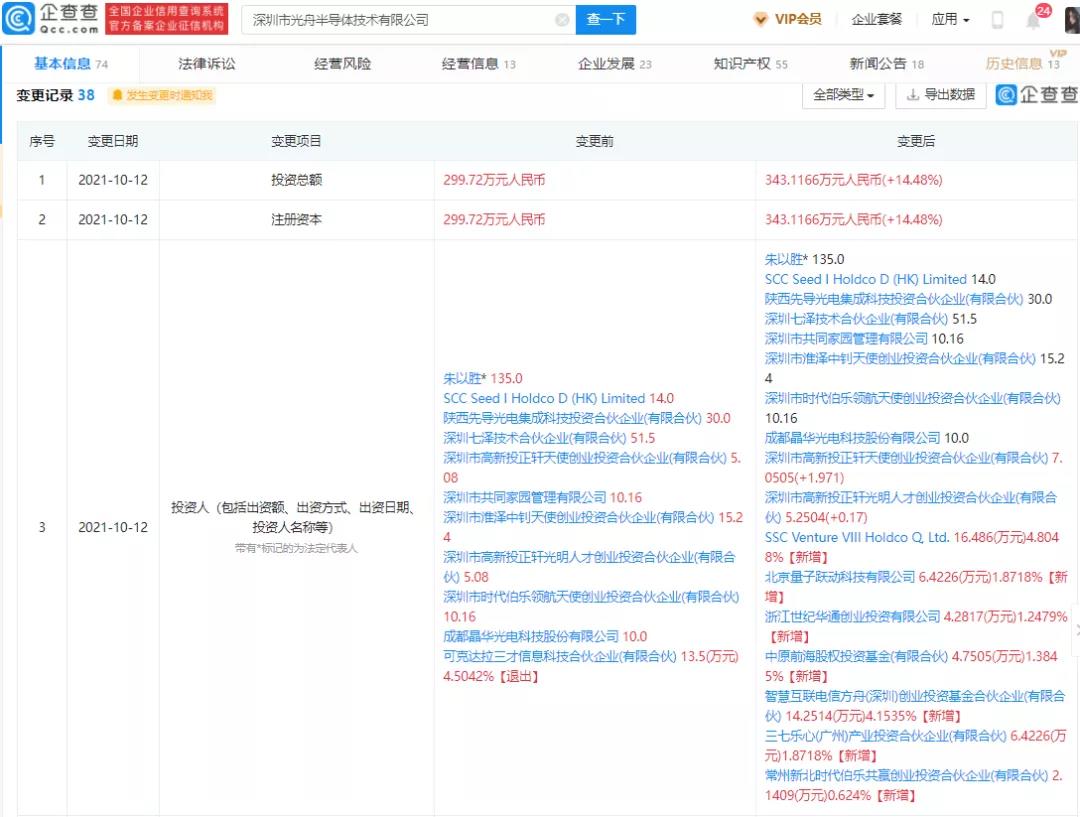Click 343.1166万元人民币 value in 投资总额 row
This screenshot has height=817, width=1080.
tap(853, 180)
